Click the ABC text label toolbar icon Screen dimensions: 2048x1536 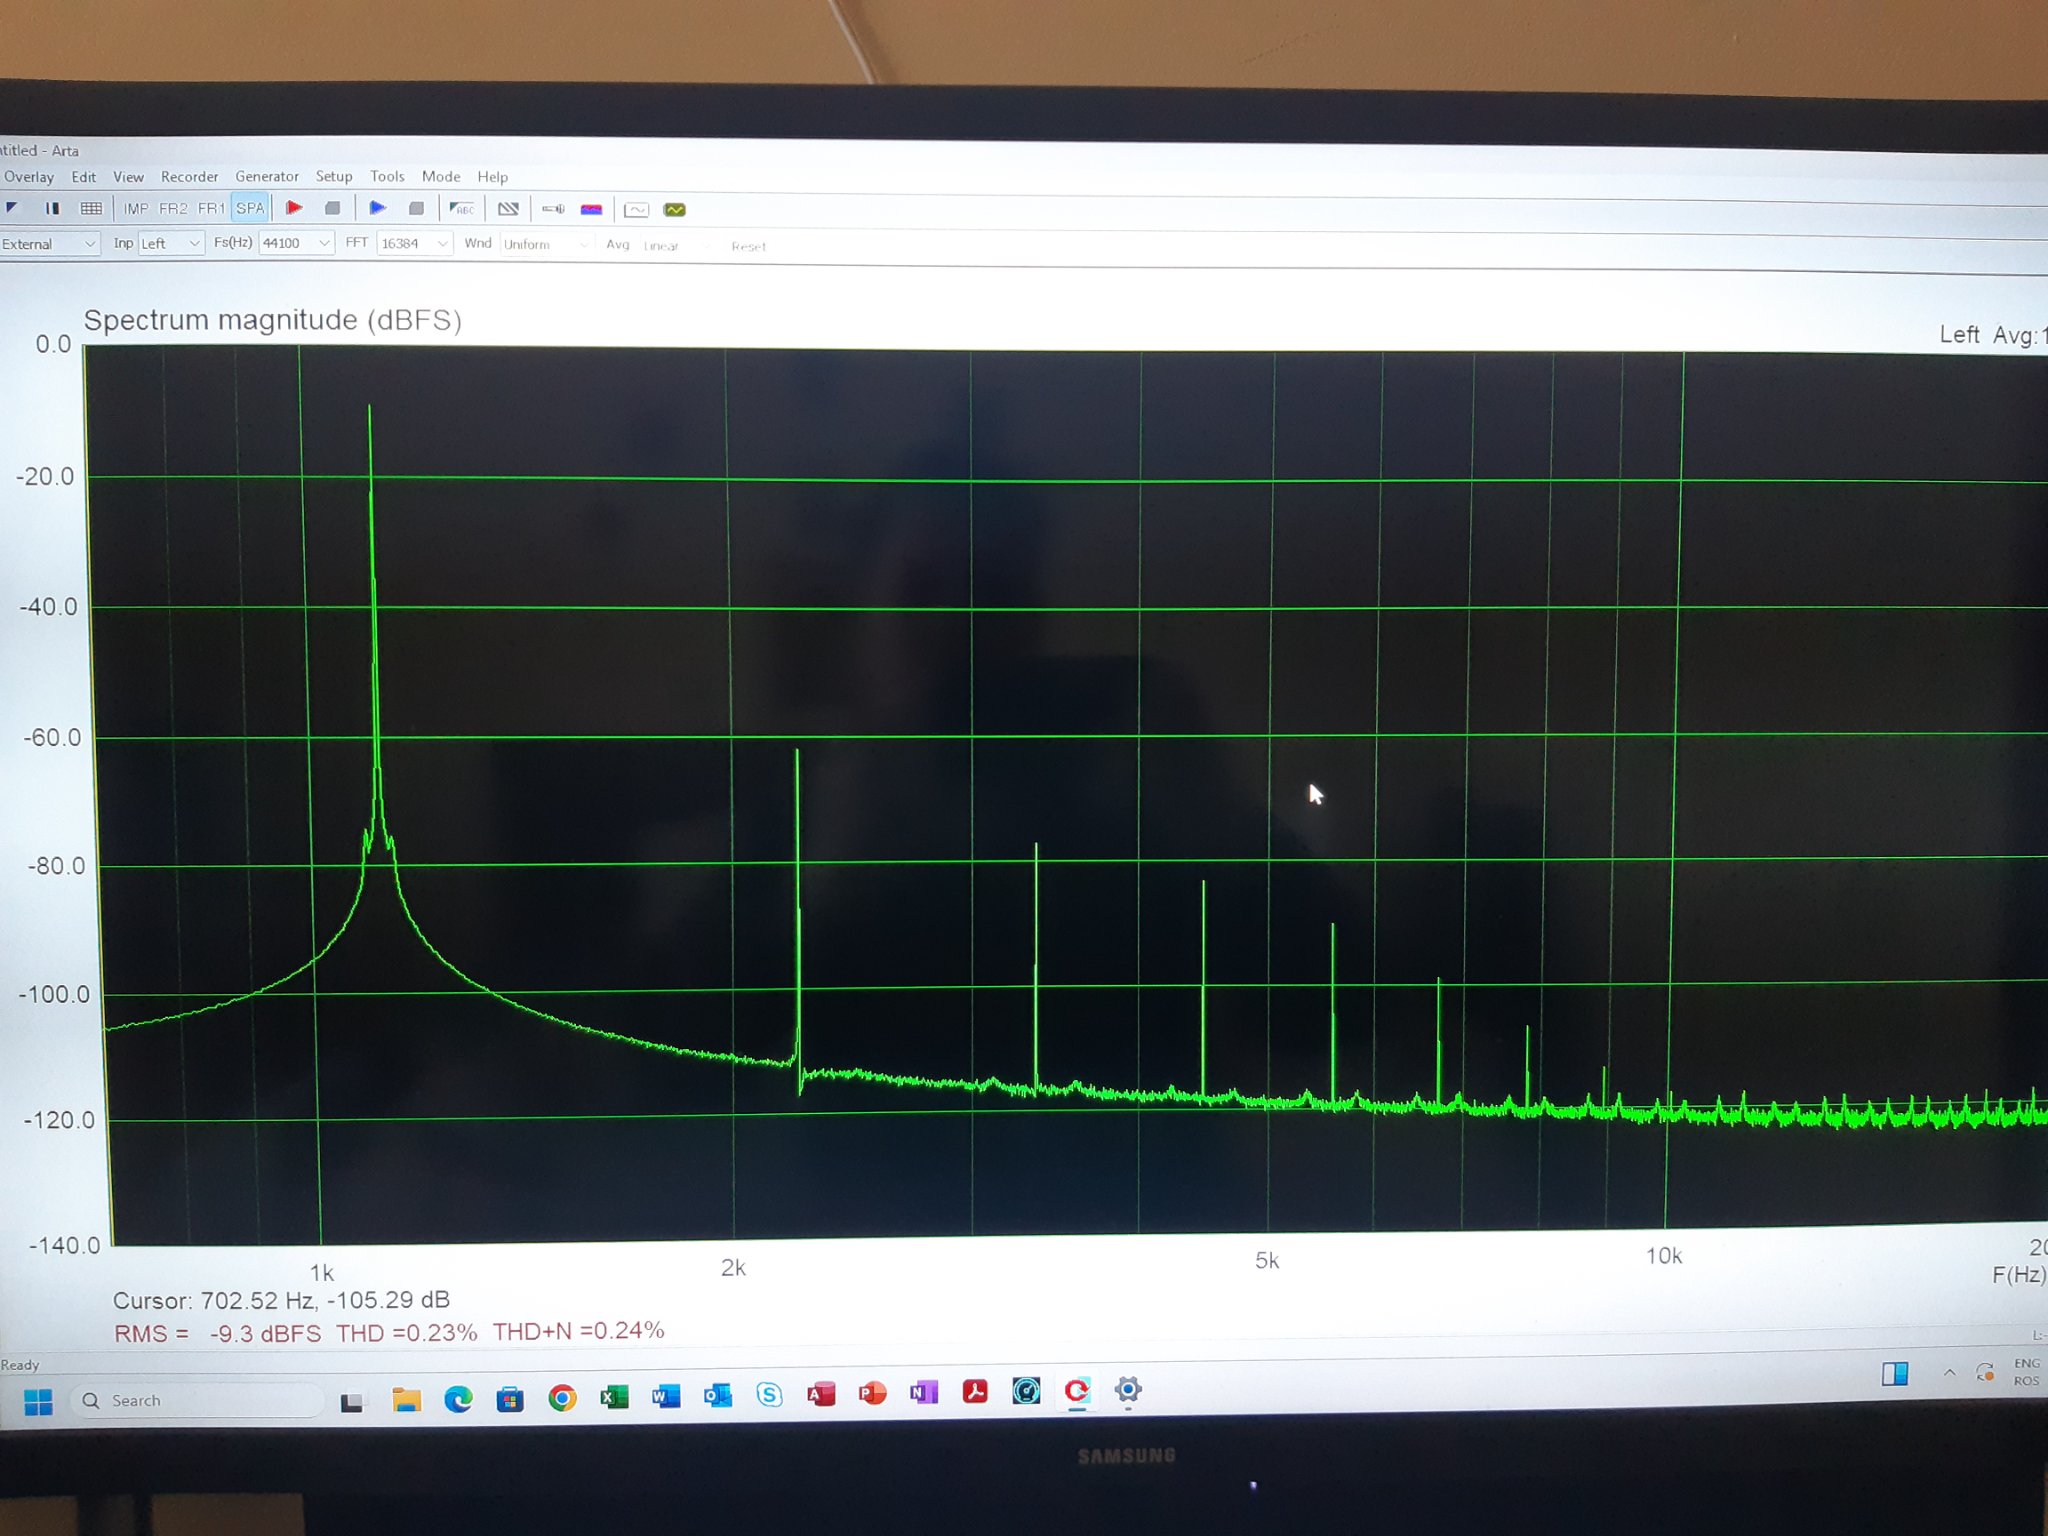click(x=462, y=208)
